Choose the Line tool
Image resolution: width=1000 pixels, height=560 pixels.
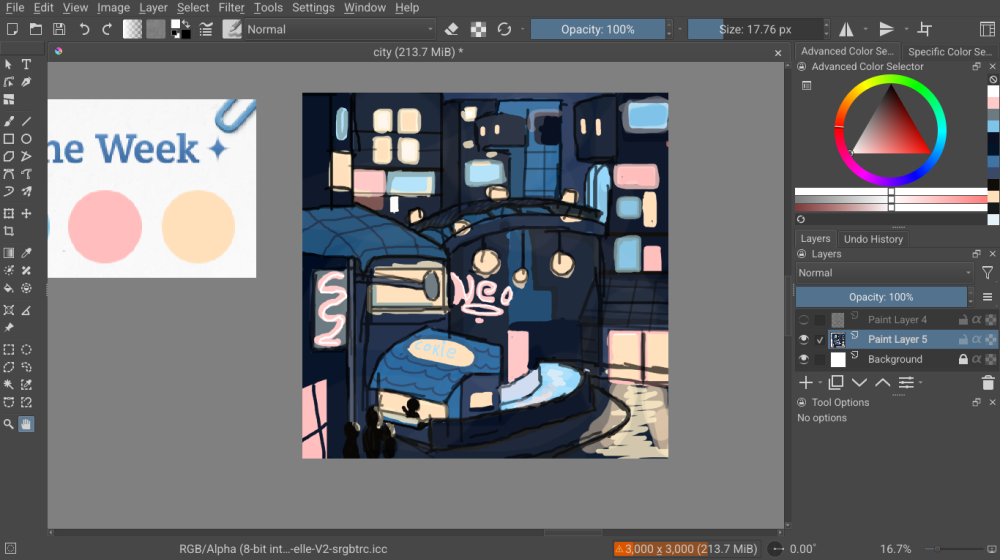tap(26, 121)
